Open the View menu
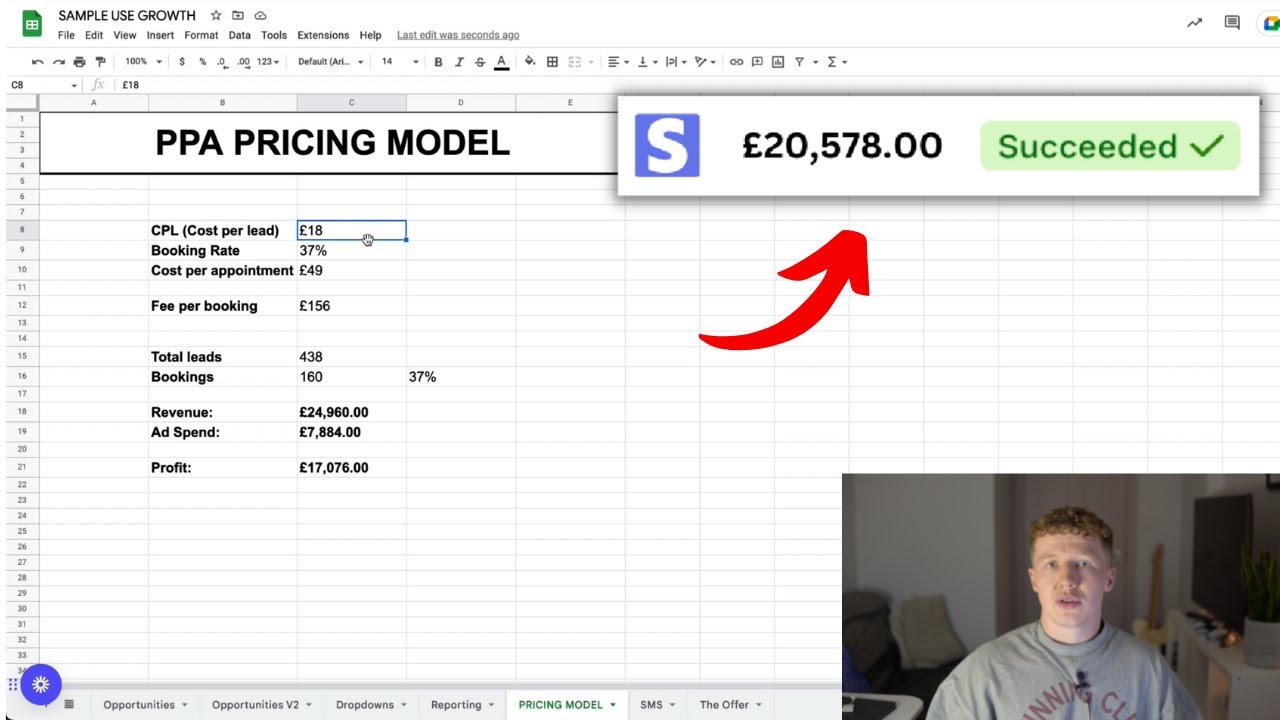The width and height of the screenshot is (1280, 720). click(x=125, y=35)
